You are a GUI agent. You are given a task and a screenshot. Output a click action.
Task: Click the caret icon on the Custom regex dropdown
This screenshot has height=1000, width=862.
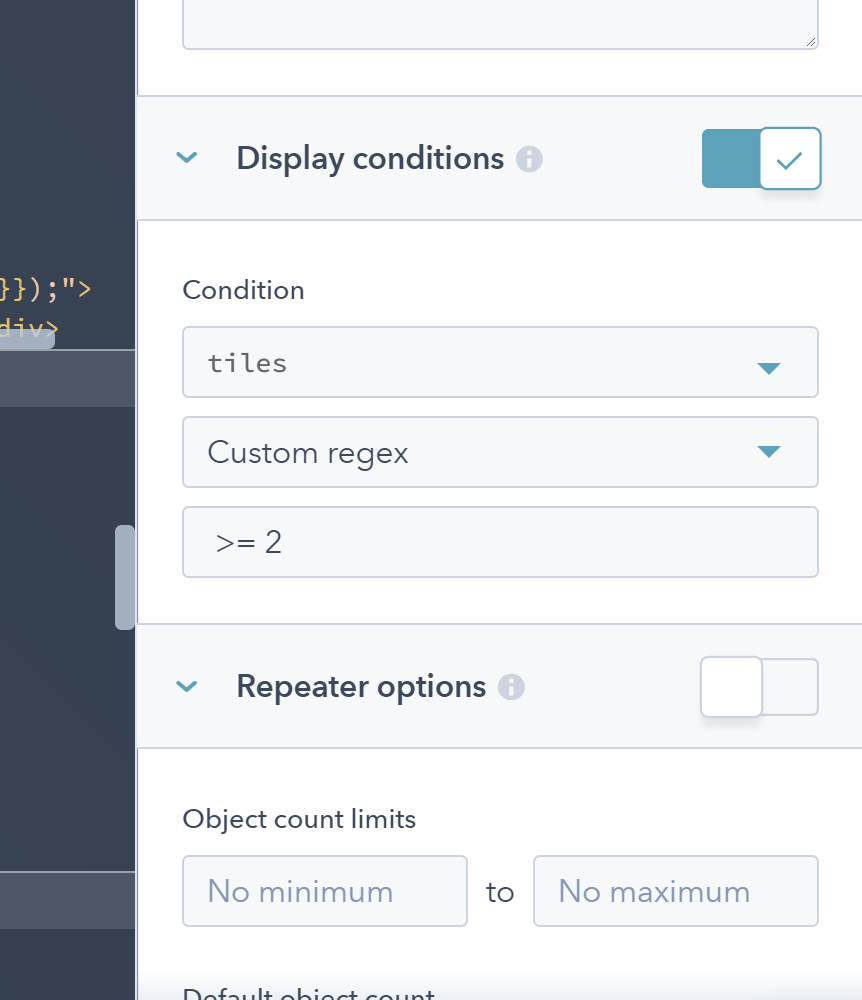pos(769,452)
